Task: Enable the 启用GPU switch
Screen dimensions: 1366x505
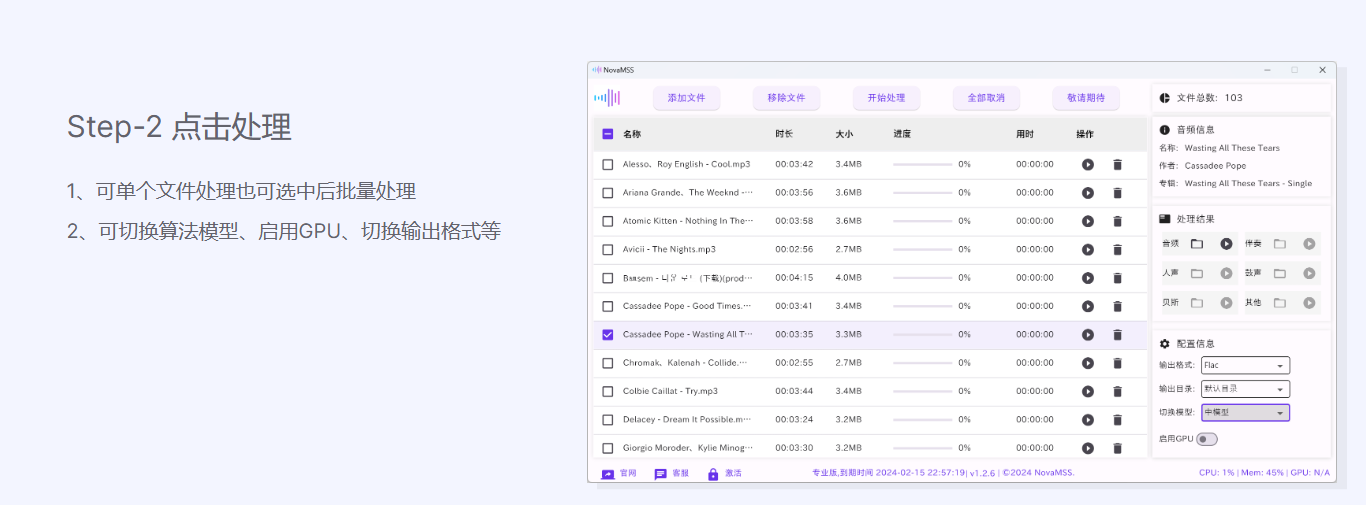Action: click(x=1207, y=439)
